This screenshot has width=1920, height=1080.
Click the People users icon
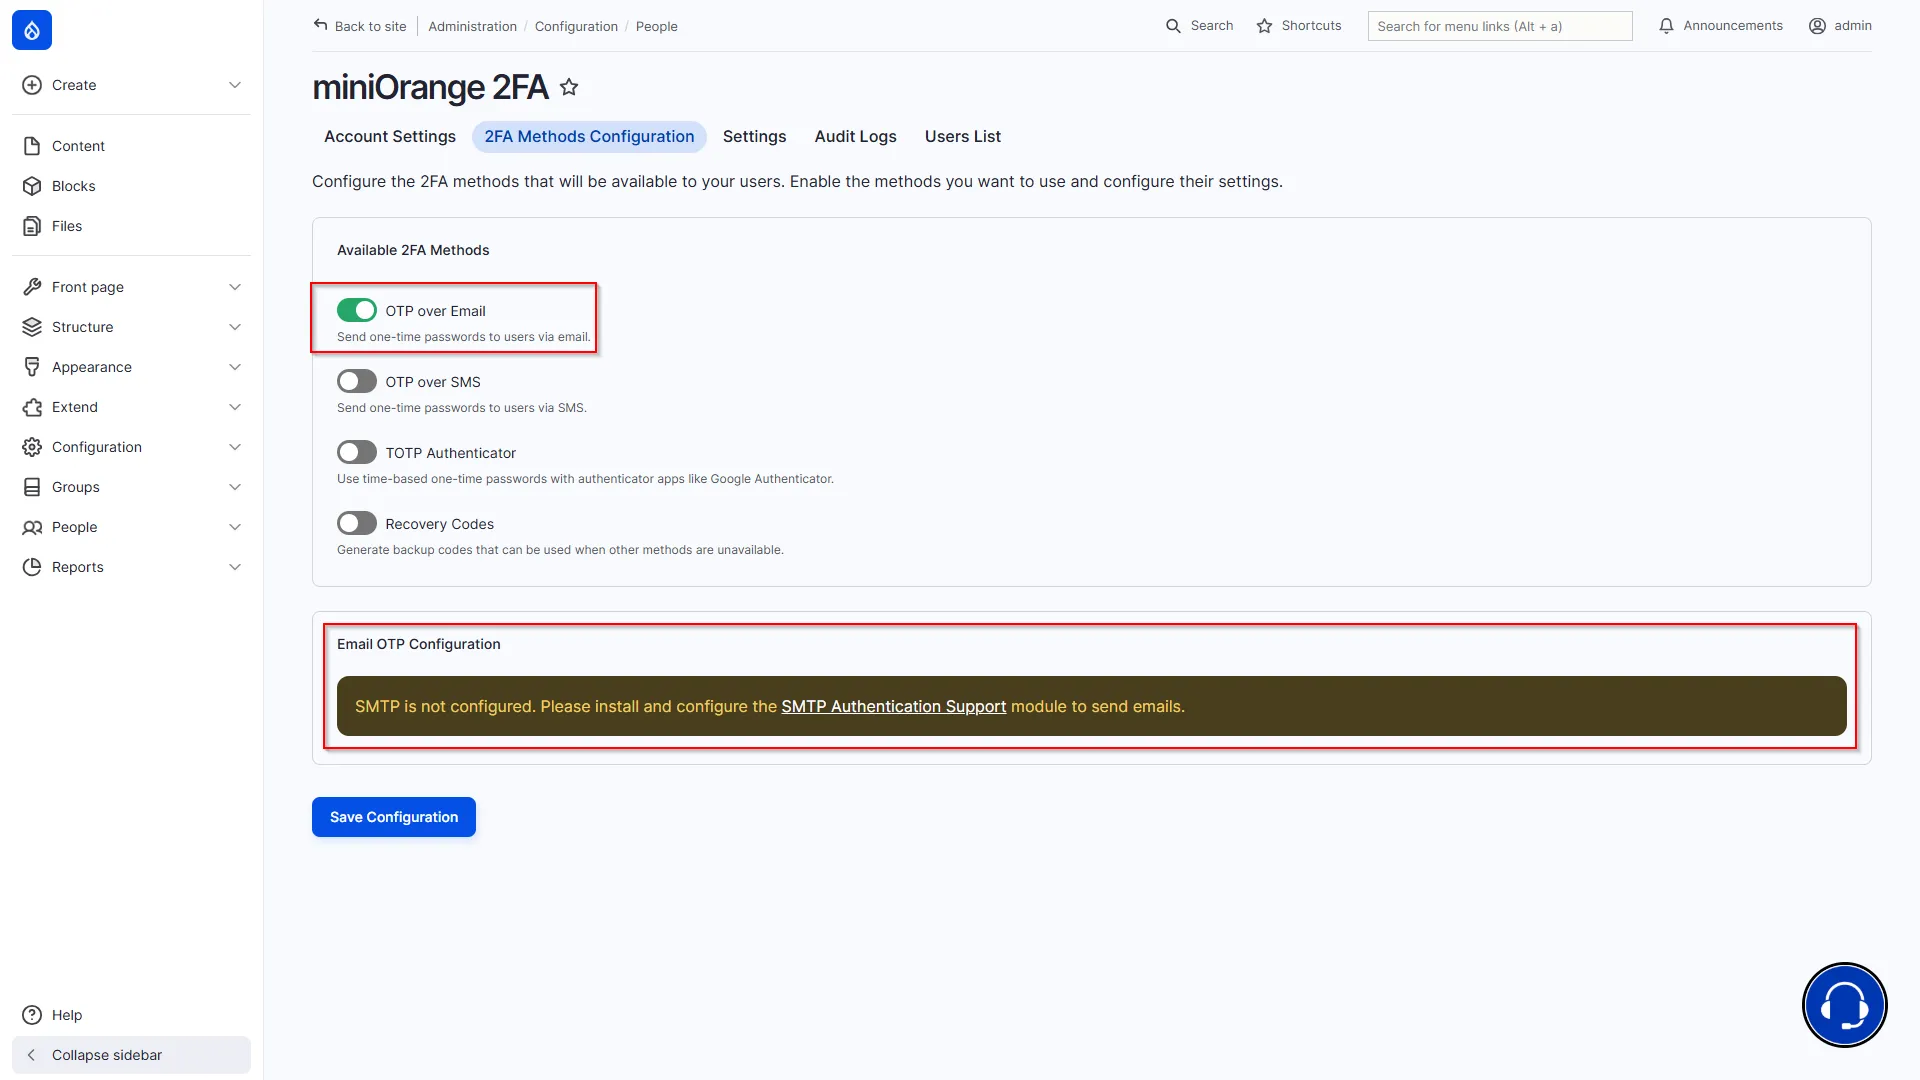click(32, 527)
